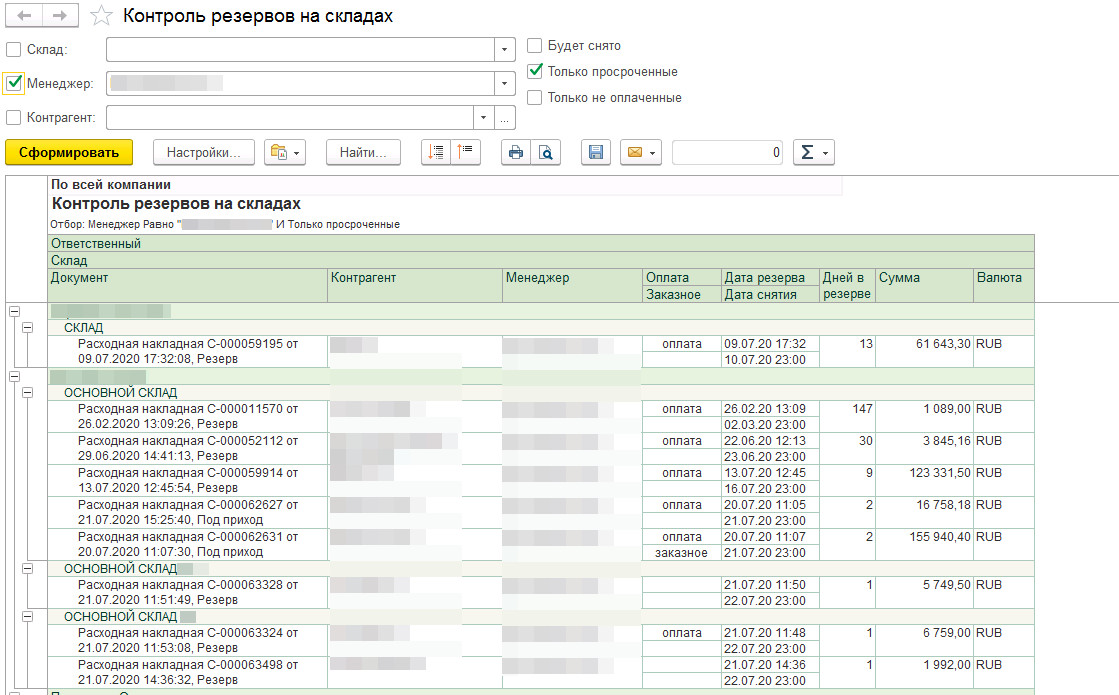1119x695 pixels.
Task: Collapse the ОСНОВНОЙ СКЛАД group in the report
Action: [x=27, y=393]
